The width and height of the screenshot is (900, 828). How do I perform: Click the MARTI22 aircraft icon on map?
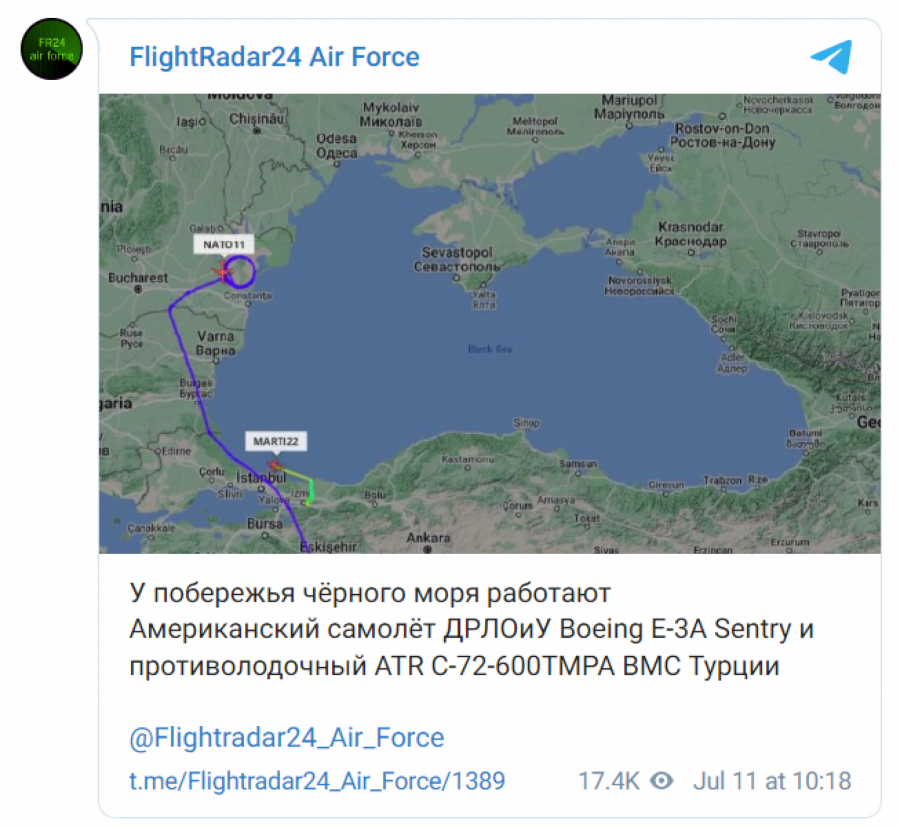tap(275, 464)
